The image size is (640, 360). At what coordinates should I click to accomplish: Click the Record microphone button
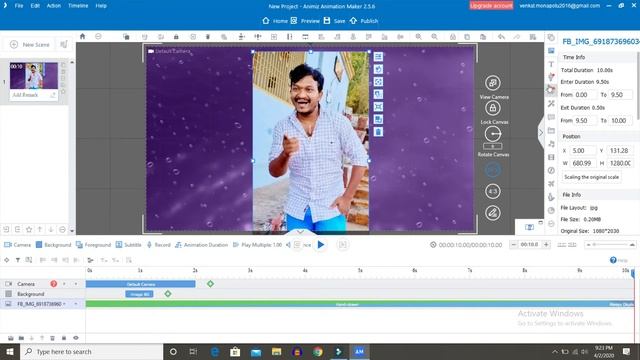click(158, 245)
